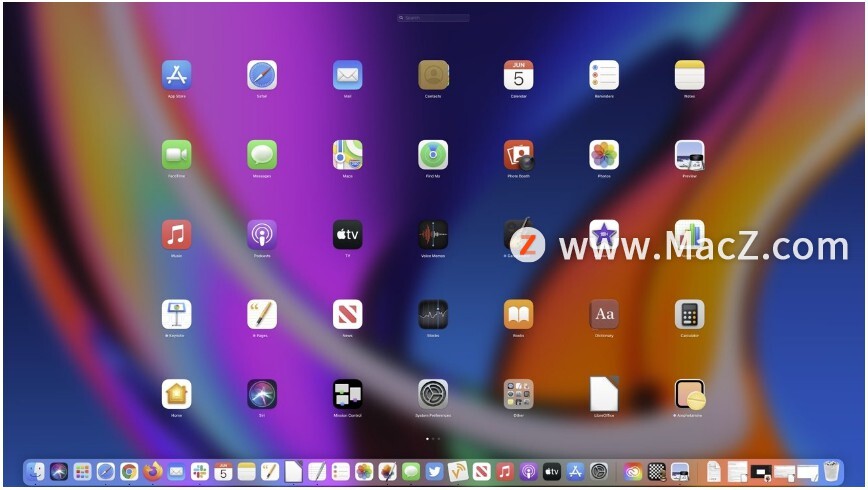Click the Mail icon in the Dock
Image resolution: width=868 pixels, height=490 pixels.
point(176,472)
